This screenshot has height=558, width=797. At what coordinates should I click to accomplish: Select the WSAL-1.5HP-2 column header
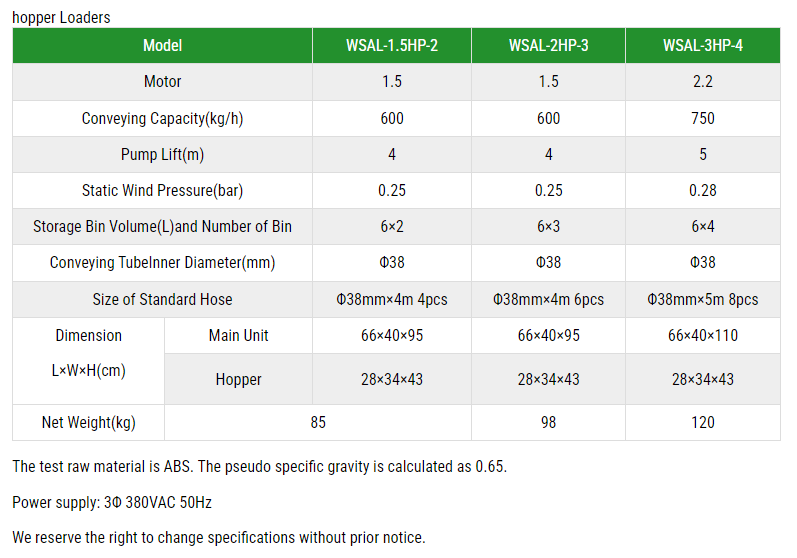pyautogui.click(x=392, y=46)
